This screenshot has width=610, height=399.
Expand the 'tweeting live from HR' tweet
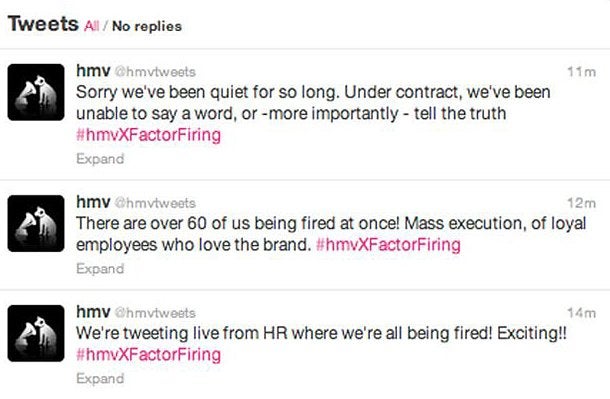click(100, 378)
